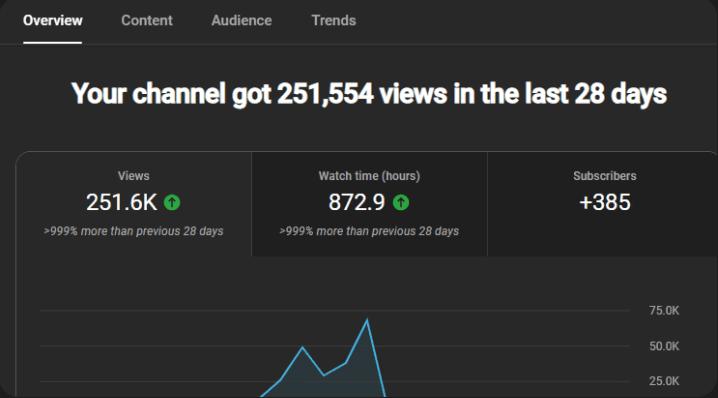Click the 50.0K axis label
Viewport: 718px width, 398px height.
[x=664, y=346]
